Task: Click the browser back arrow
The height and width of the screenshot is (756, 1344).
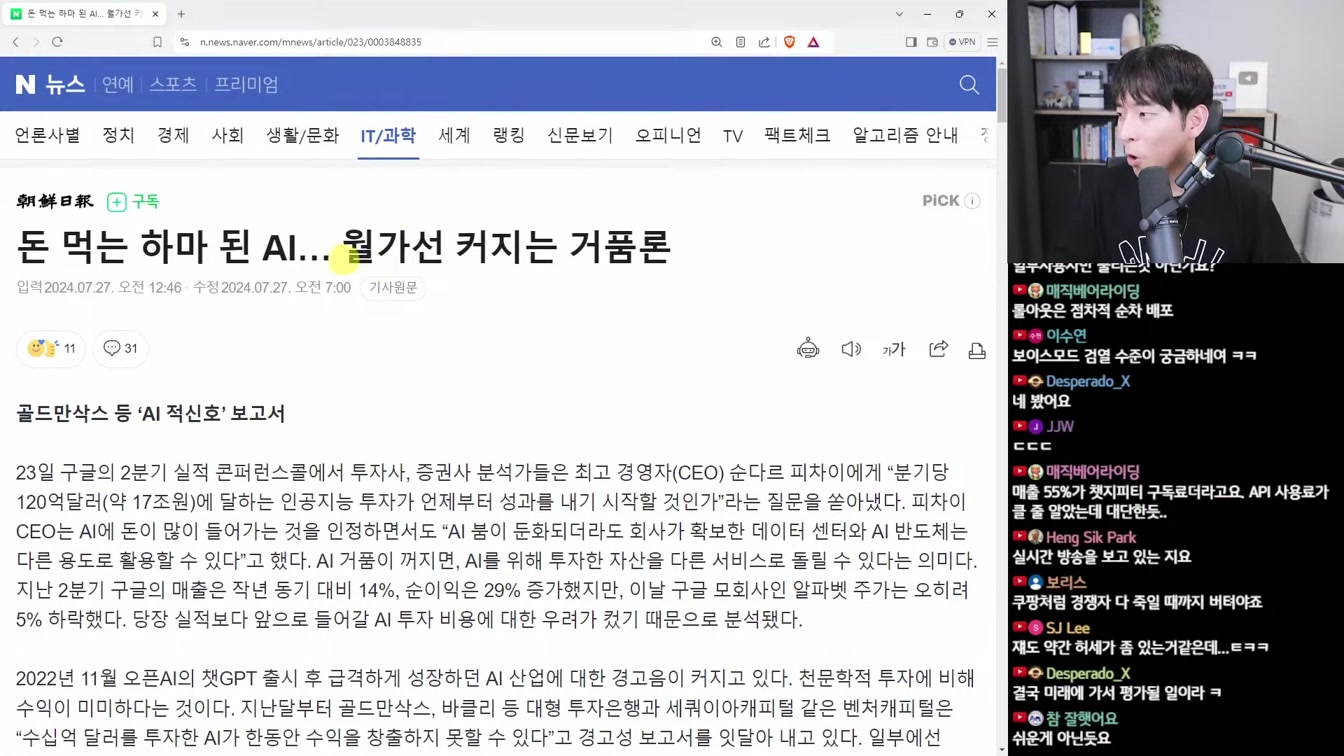Action: pos(16,42)
